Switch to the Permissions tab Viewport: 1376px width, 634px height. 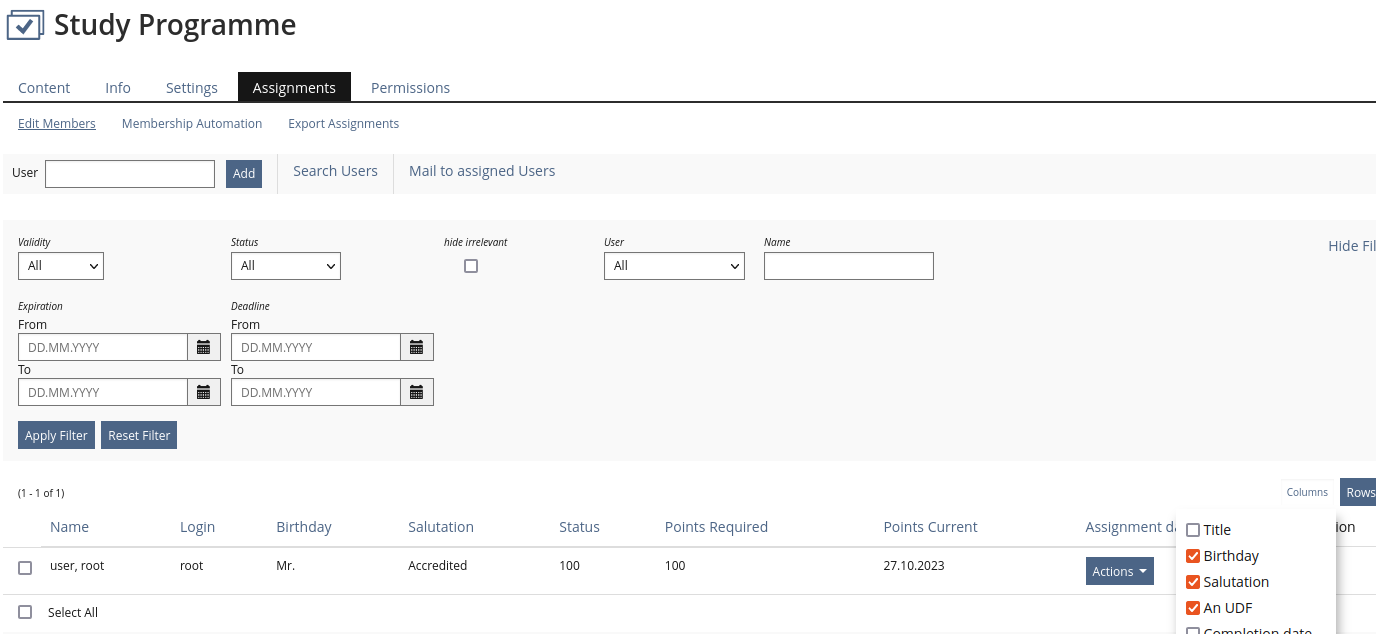410,87
